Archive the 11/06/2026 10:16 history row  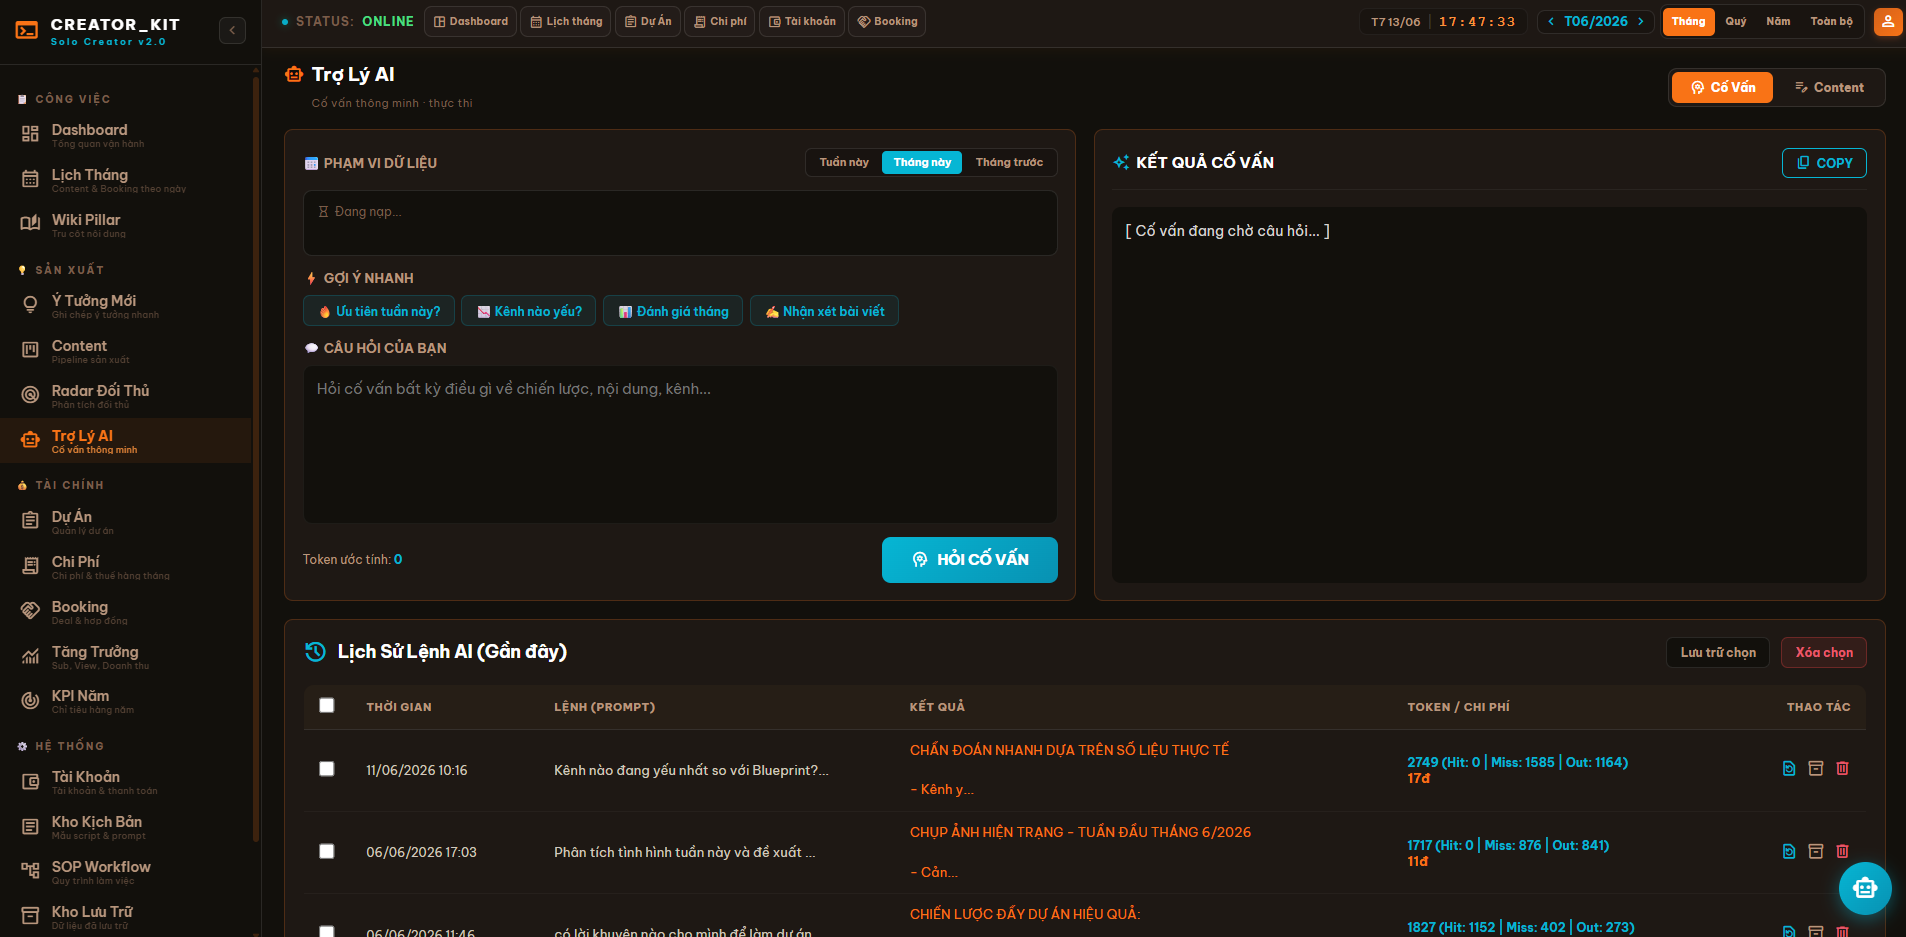pos(1816,768)
